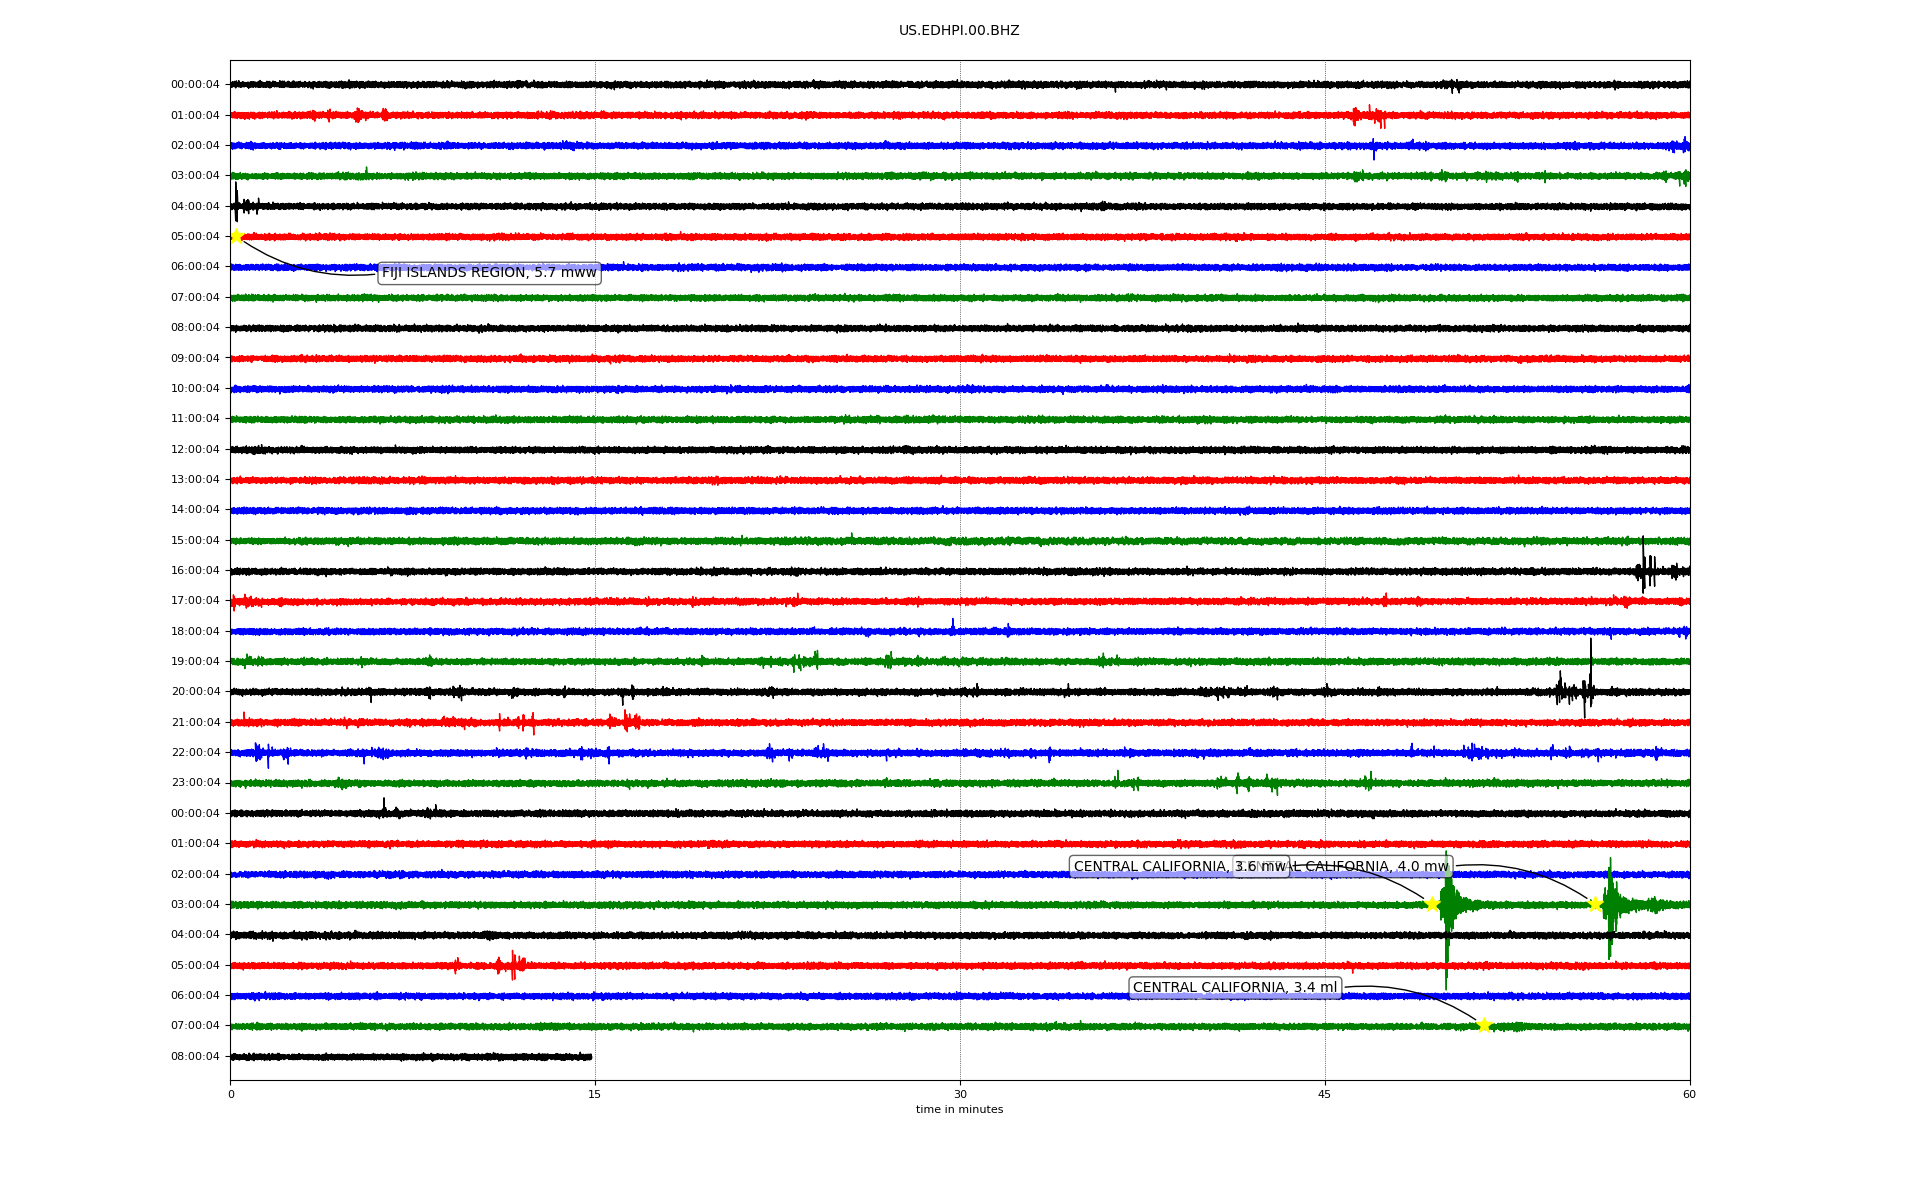Click the FIJI ISLANDS REGION 5.7 mww label

tap(489, 273)
